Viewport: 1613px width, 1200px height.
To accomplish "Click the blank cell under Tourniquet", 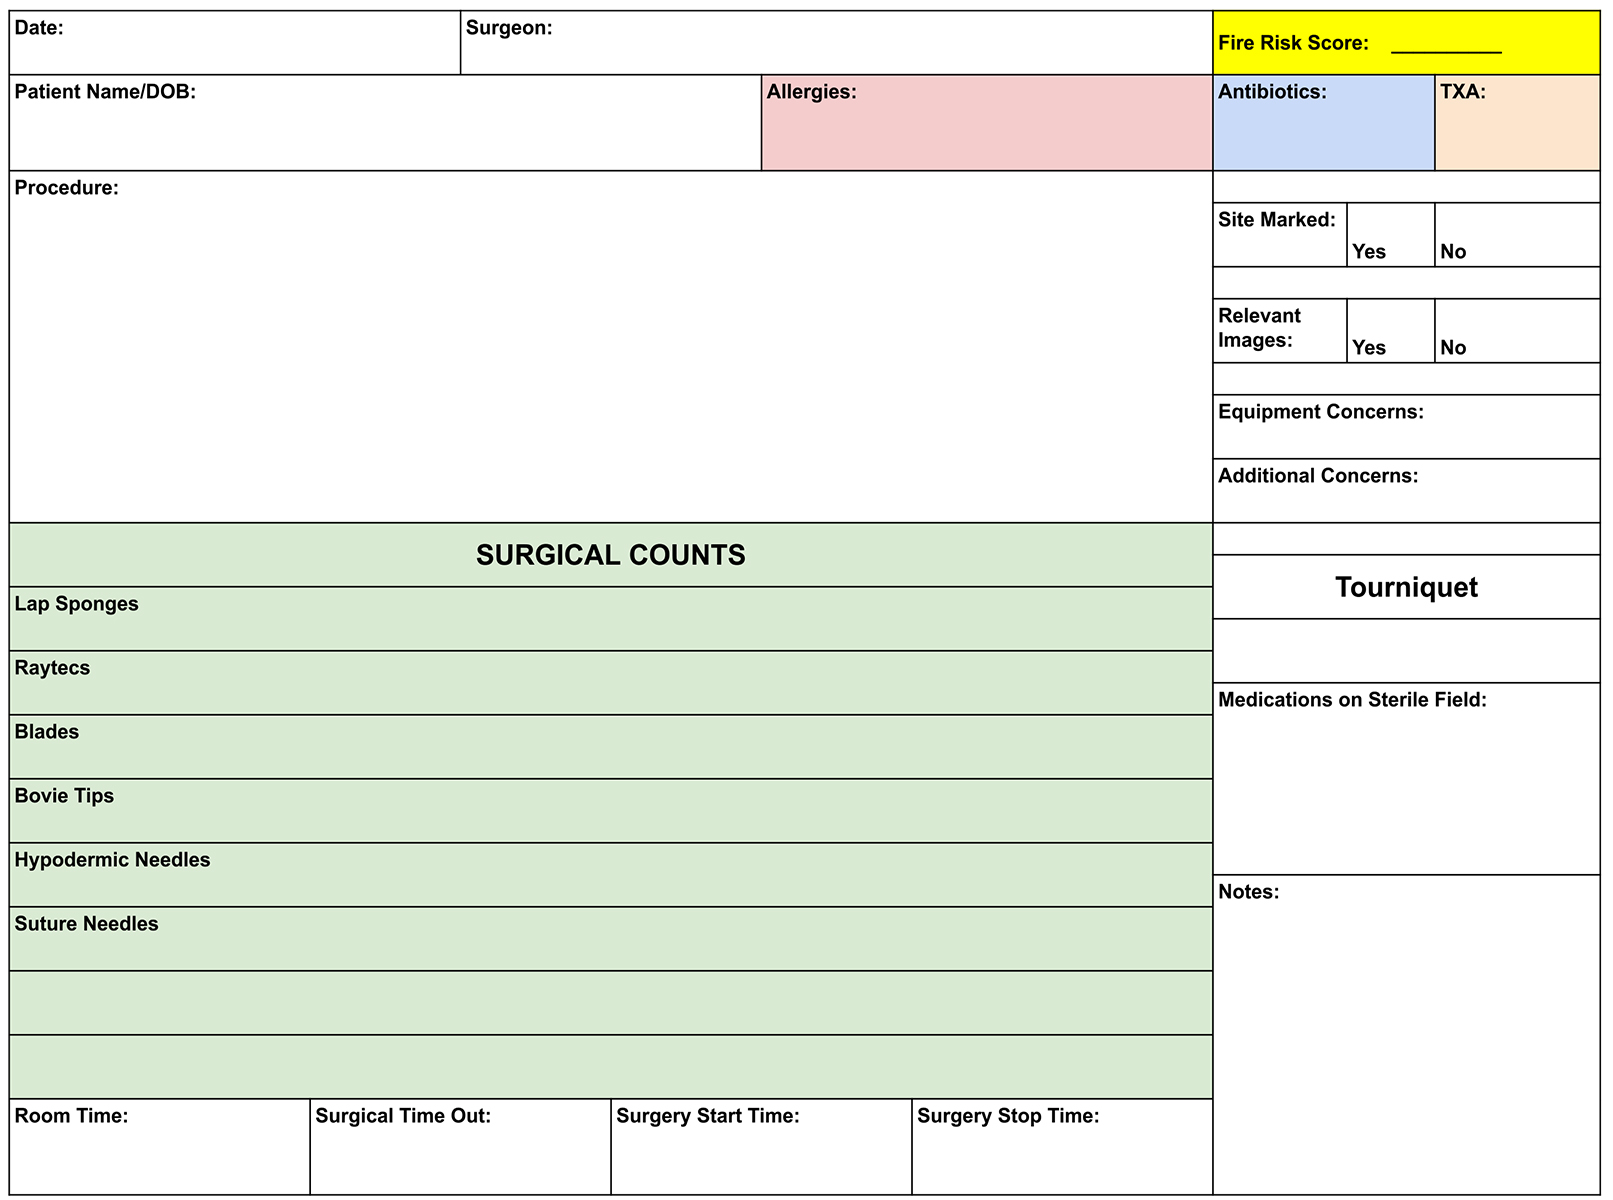I will [x=1407, y=651].
